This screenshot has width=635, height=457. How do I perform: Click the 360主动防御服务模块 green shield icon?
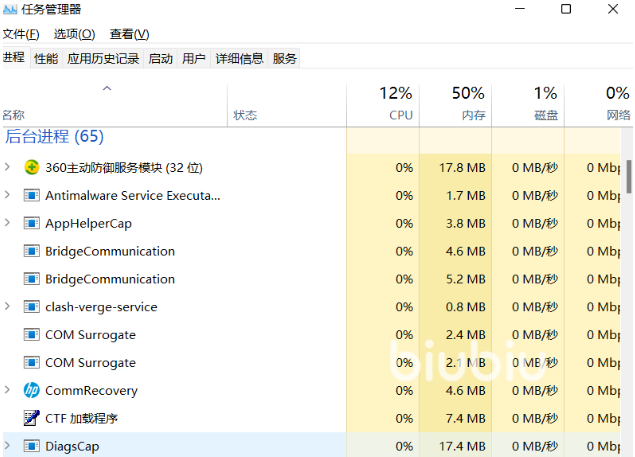31,167
